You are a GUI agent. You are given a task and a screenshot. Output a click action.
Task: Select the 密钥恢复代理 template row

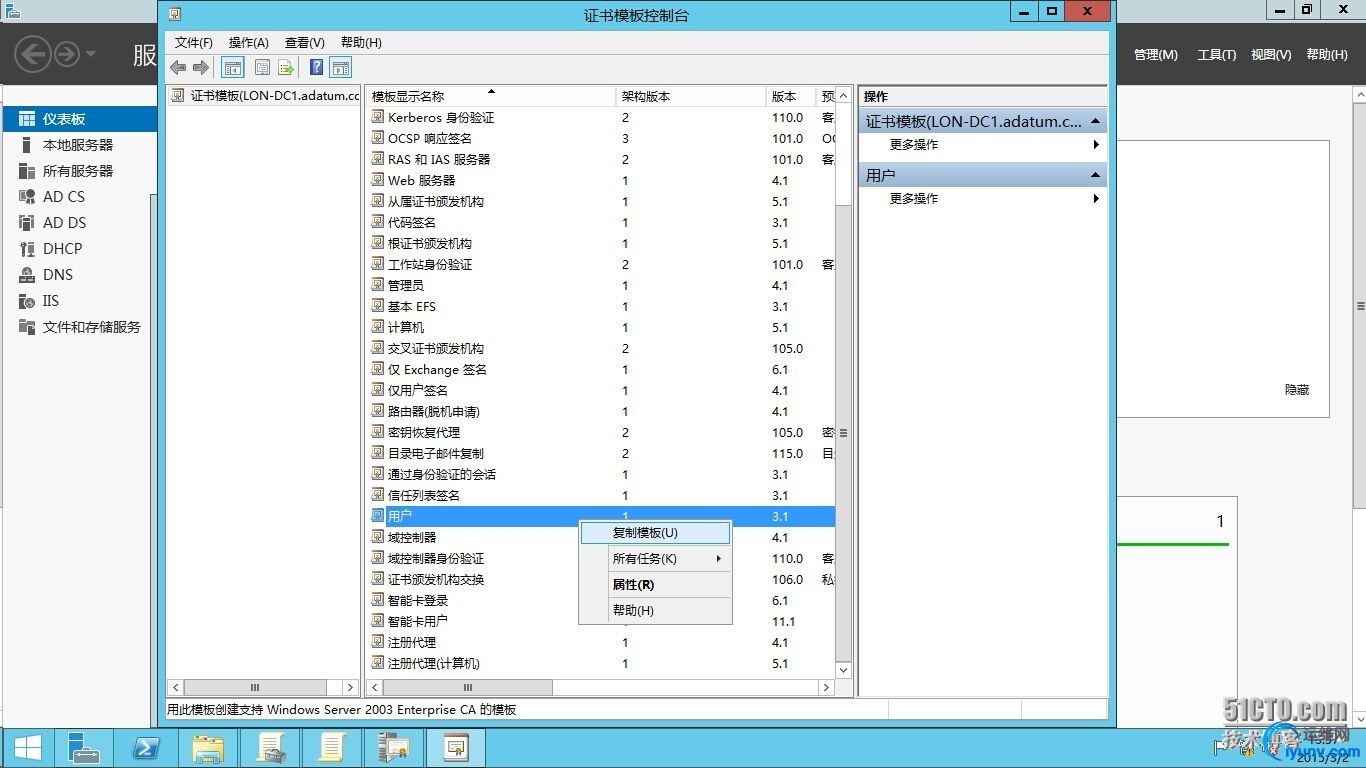coord(600,432)
